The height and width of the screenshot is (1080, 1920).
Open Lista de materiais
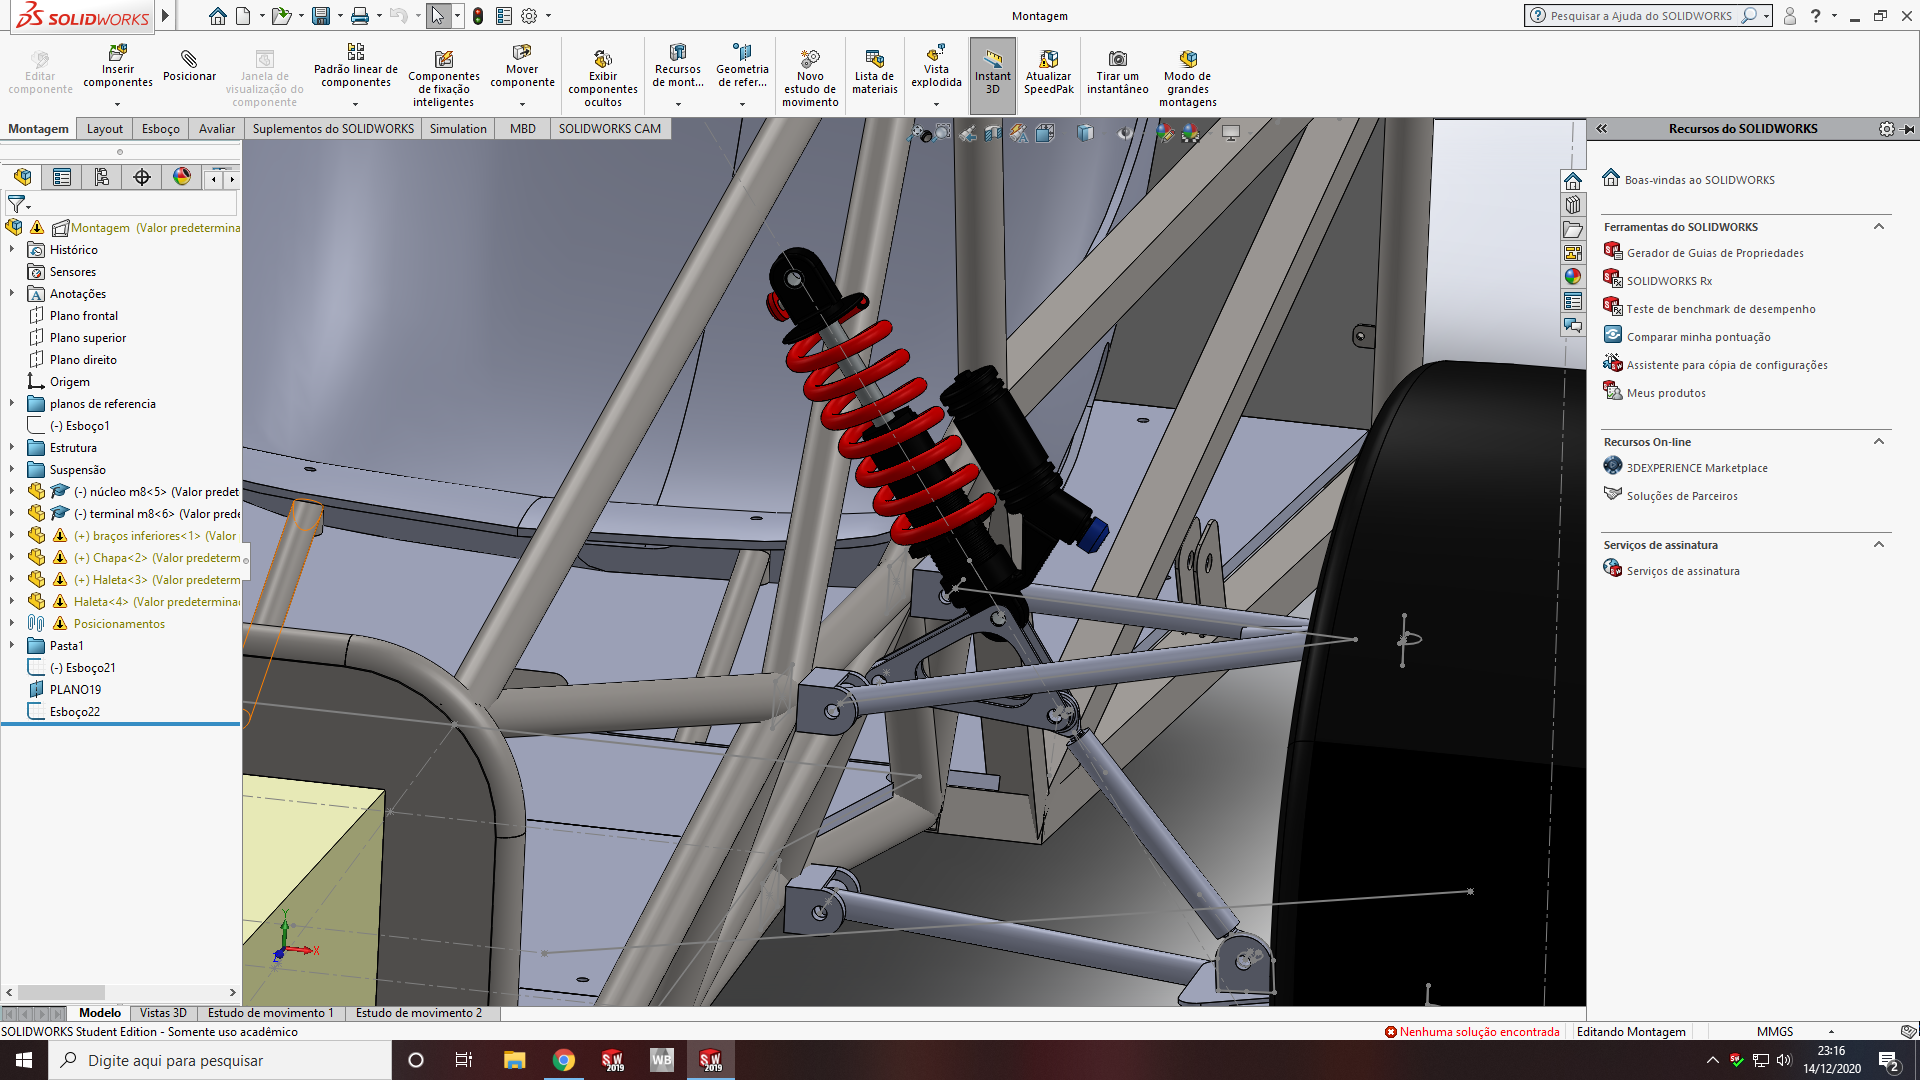[x=874, y=72]
